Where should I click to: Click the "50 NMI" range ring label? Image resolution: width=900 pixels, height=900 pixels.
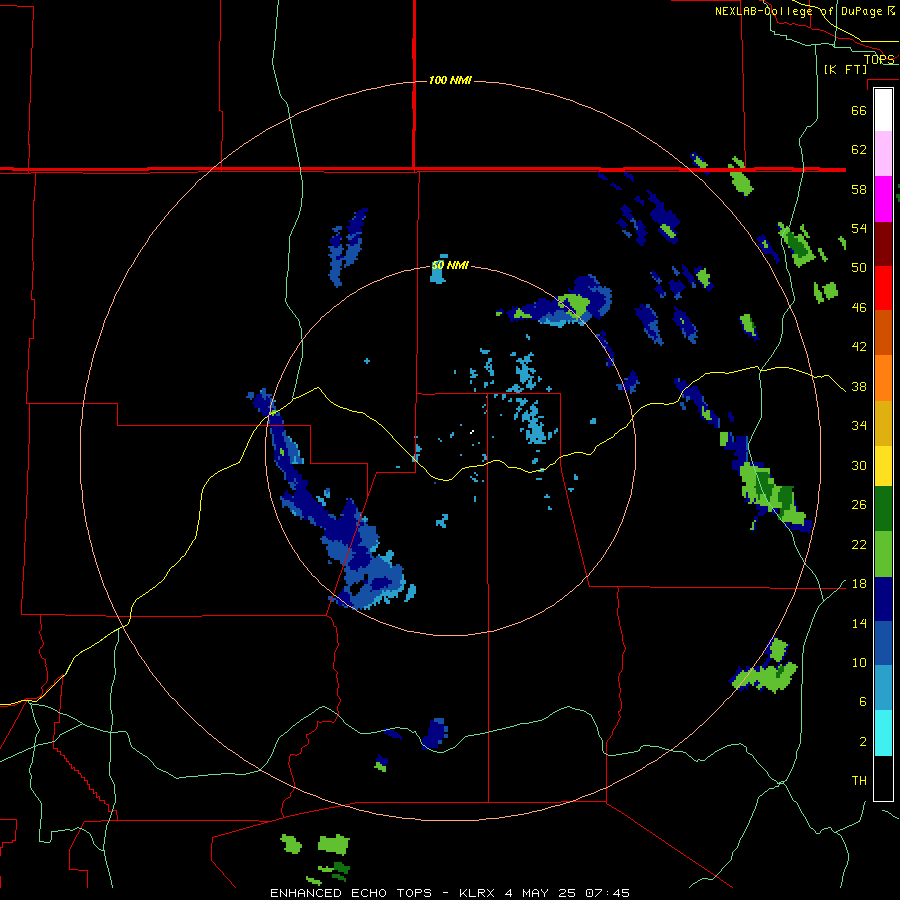pyautogui.click(x=450, y=266)
